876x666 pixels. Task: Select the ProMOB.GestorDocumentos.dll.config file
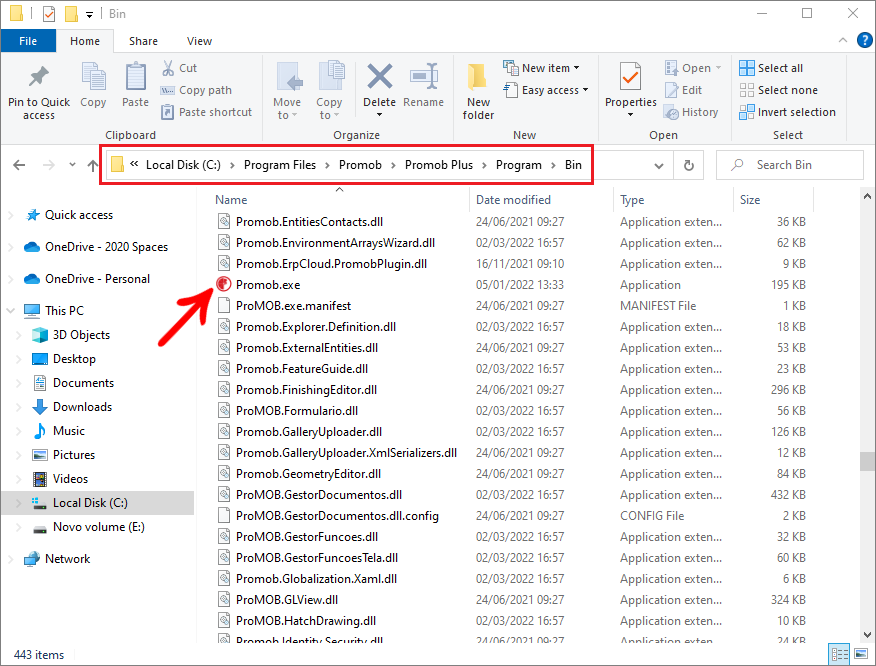pos(337,516)
